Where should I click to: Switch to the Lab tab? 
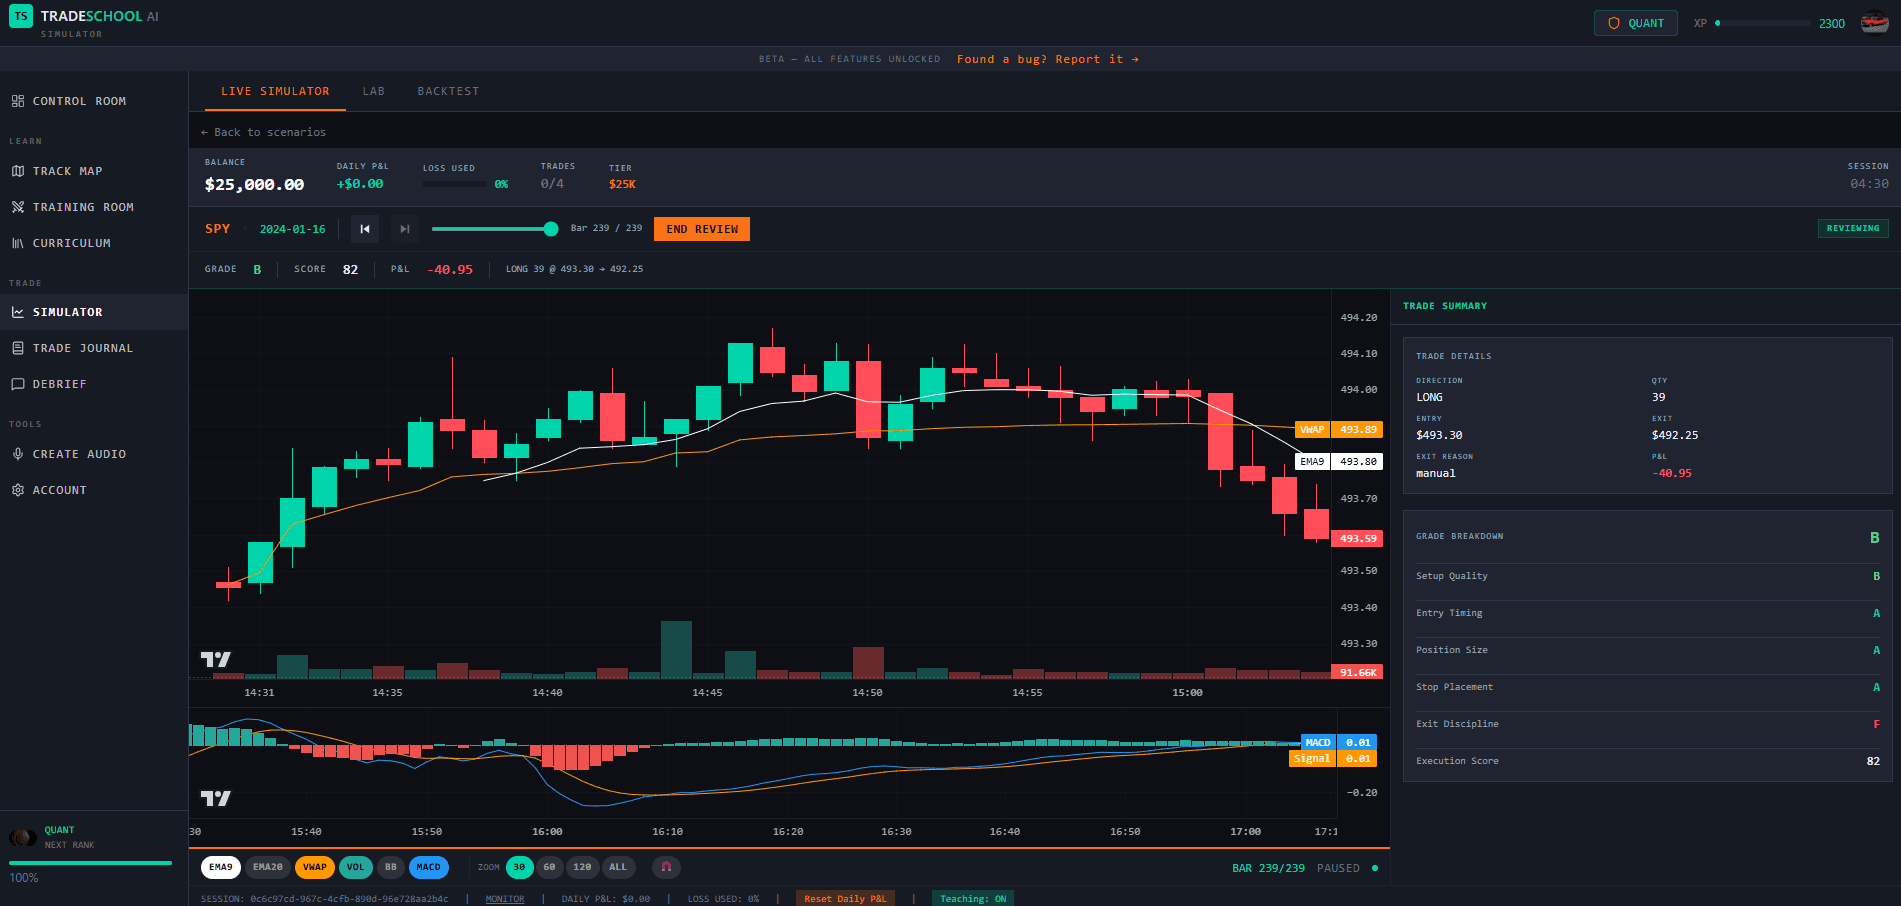pos(373,91)
